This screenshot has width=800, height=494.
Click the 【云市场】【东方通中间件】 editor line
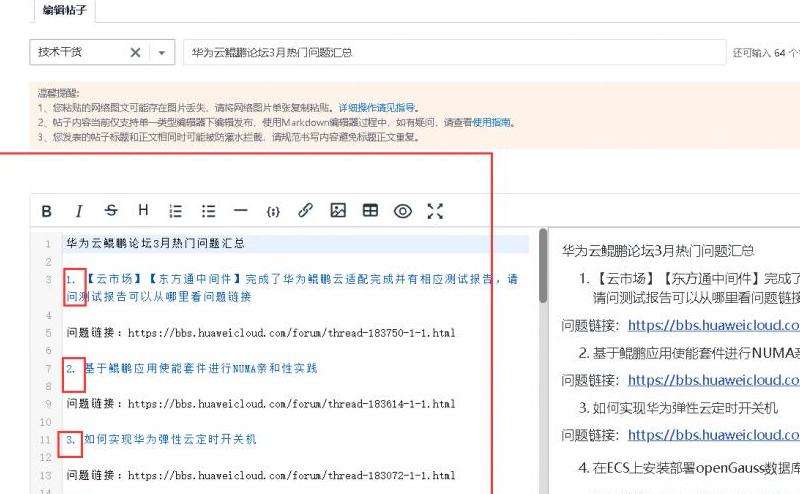[292, 288]
